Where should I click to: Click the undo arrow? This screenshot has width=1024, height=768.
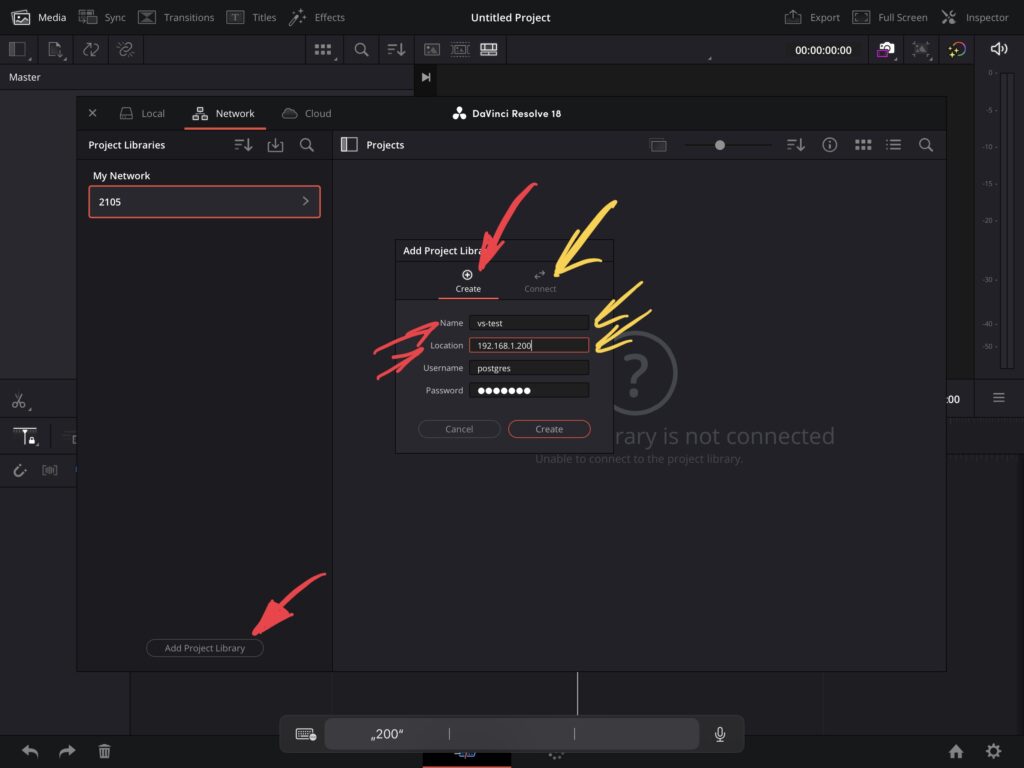click(30, 751)
